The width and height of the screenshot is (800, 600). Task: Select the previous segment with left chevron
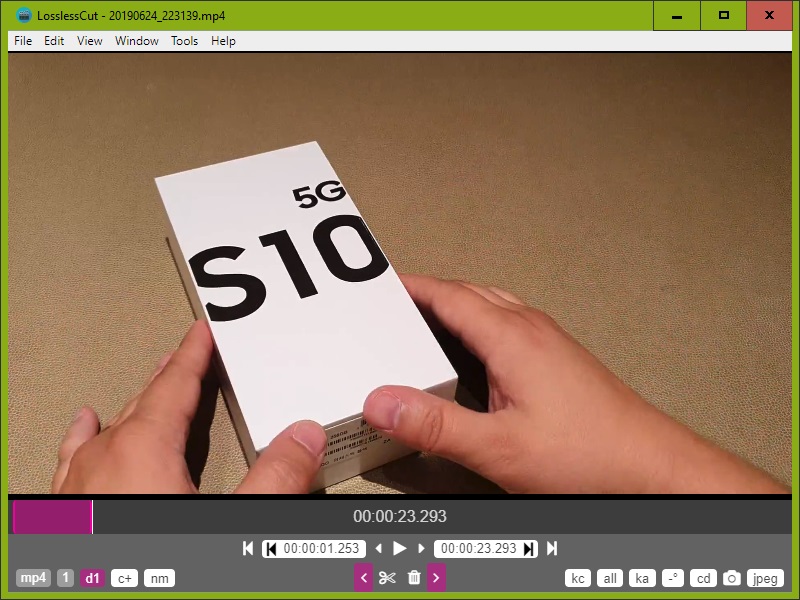point(364,578)
